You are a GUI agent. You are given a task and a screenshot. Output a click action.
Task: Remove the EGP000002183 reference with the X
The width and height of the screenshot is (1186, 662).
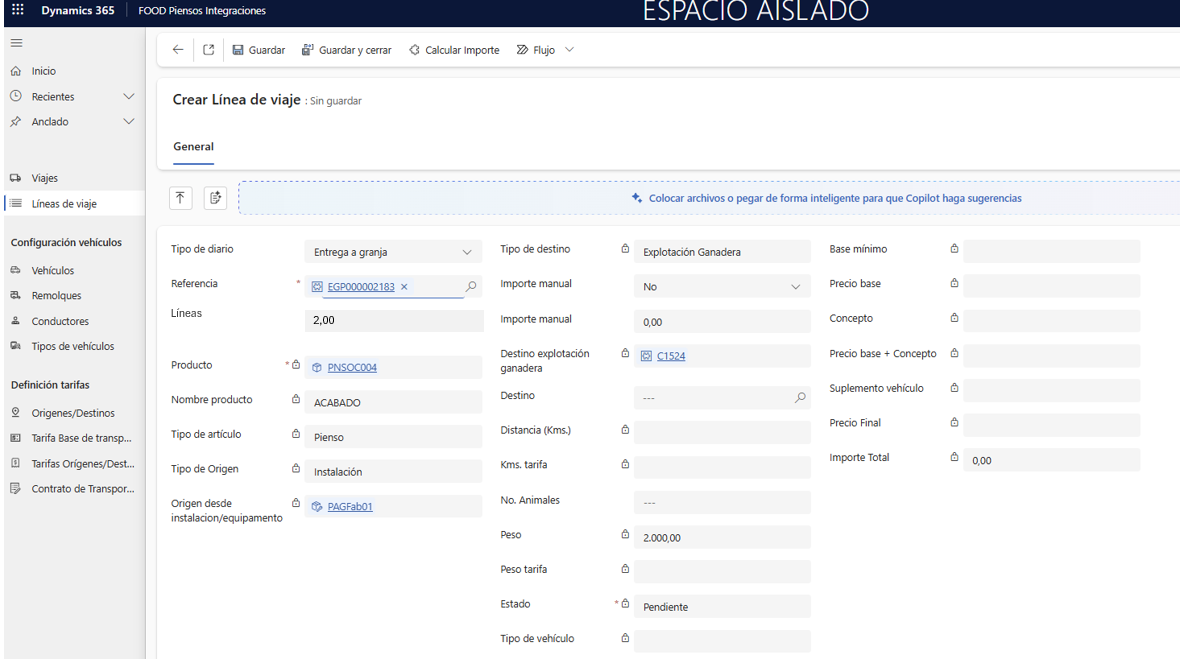point(404,287)
